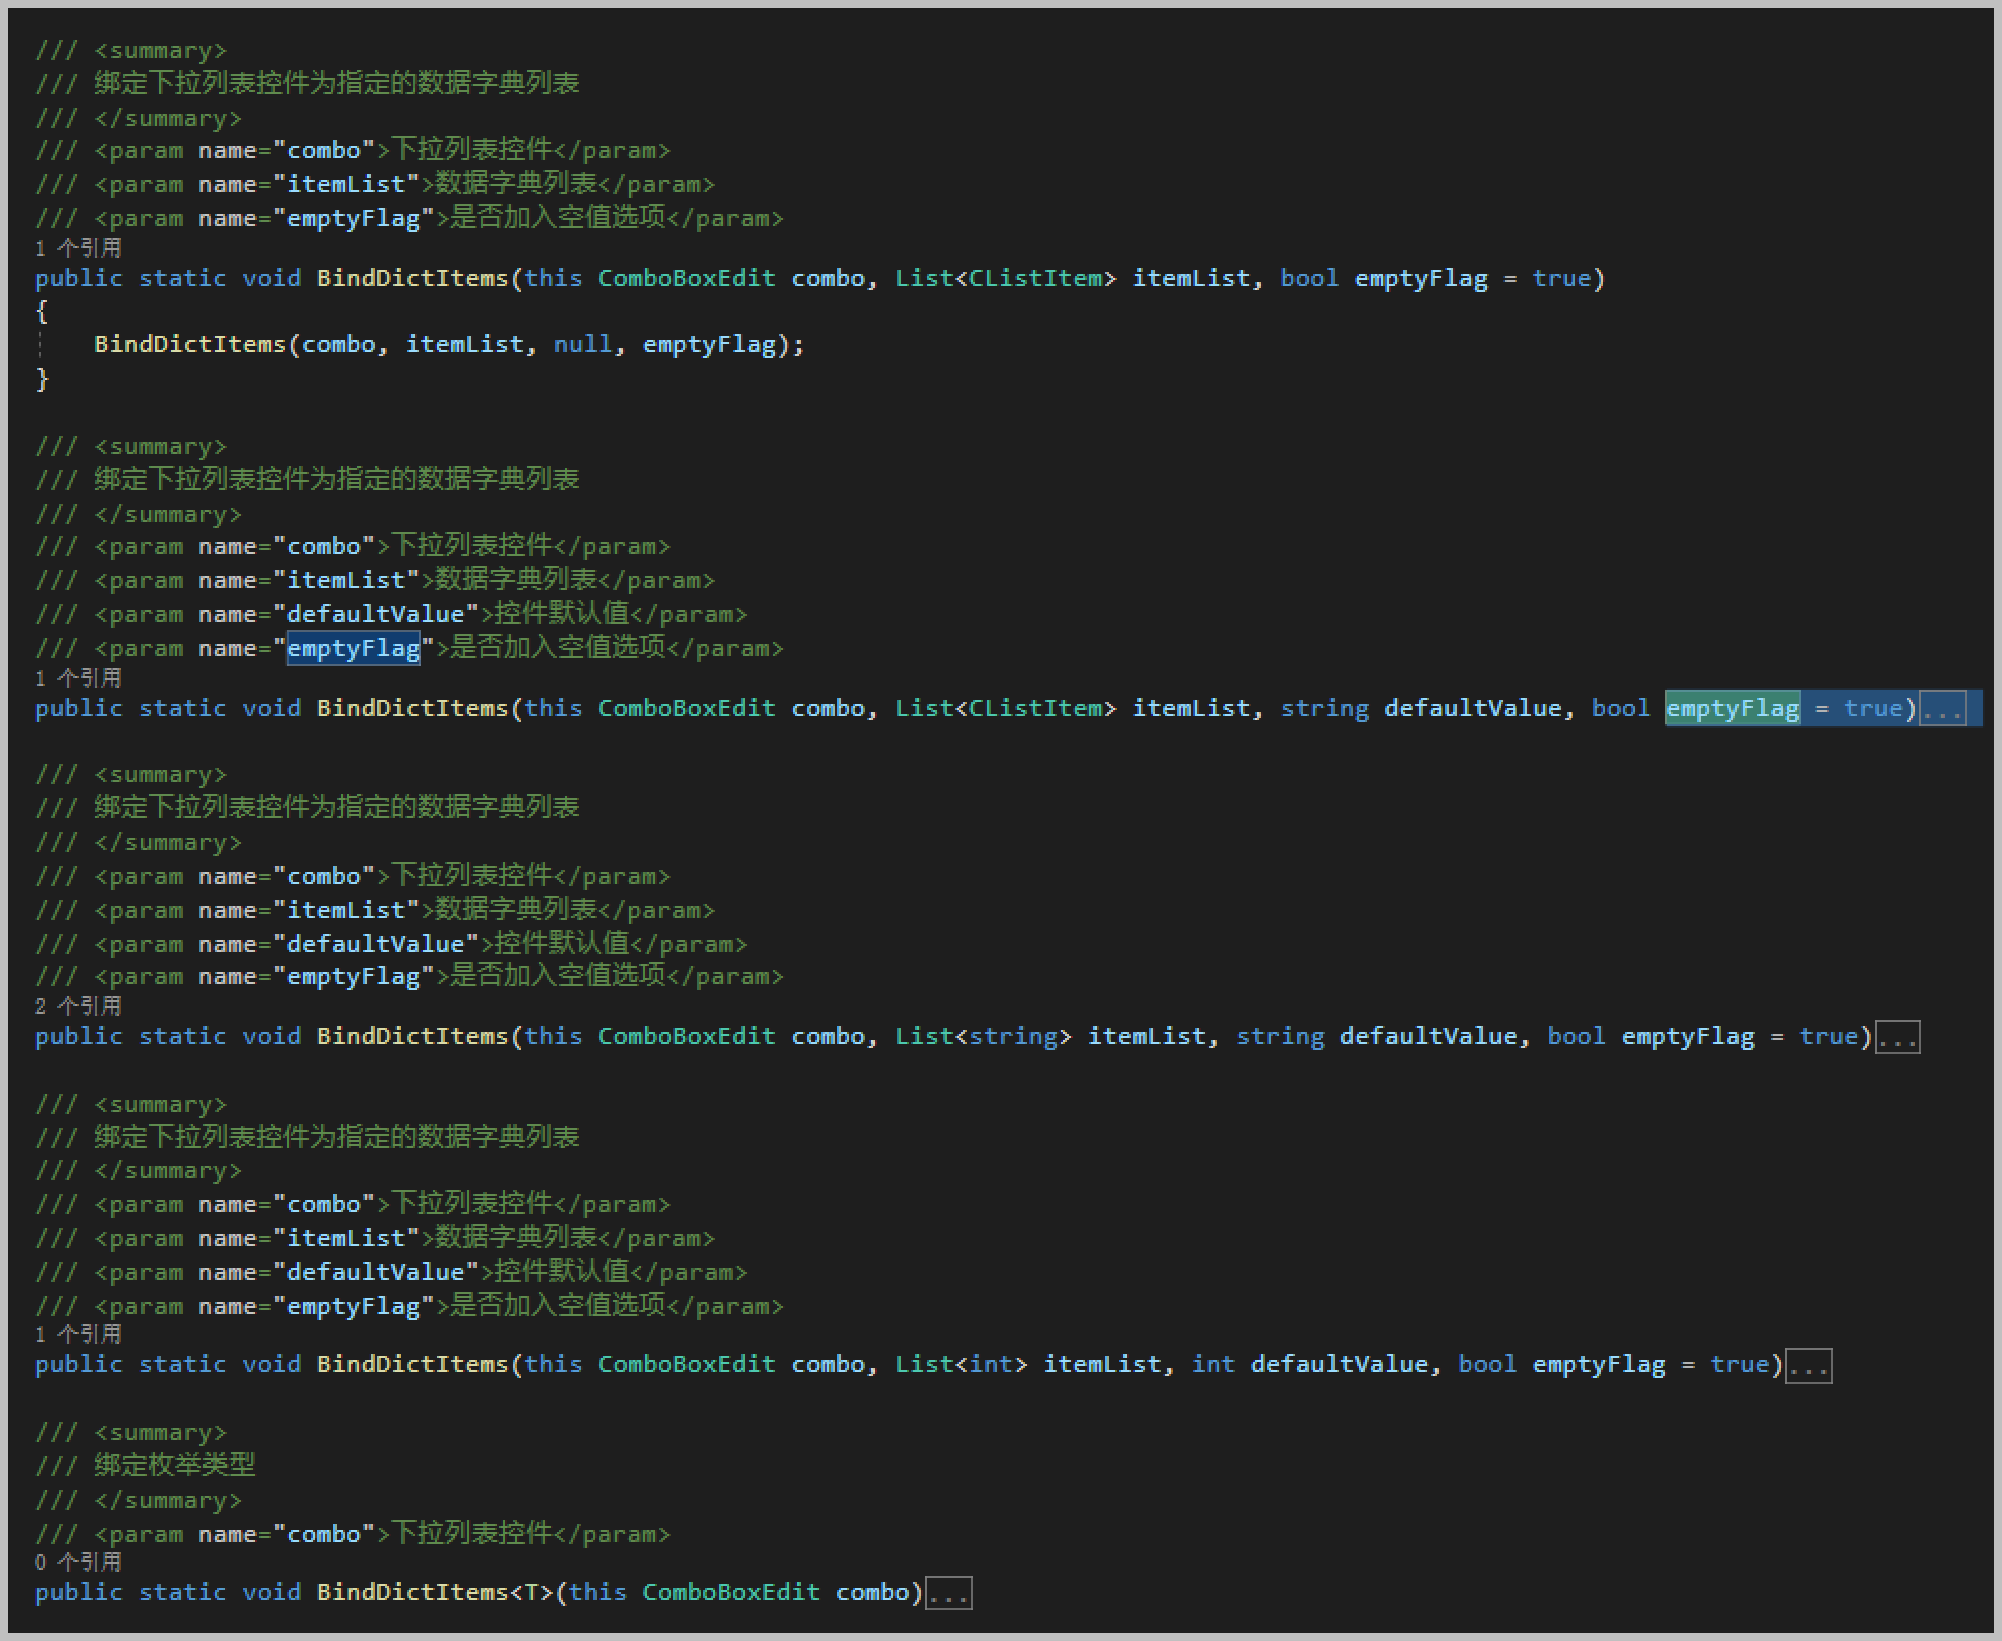Click the int defaultValue parameter name

coord(1339,1365)
